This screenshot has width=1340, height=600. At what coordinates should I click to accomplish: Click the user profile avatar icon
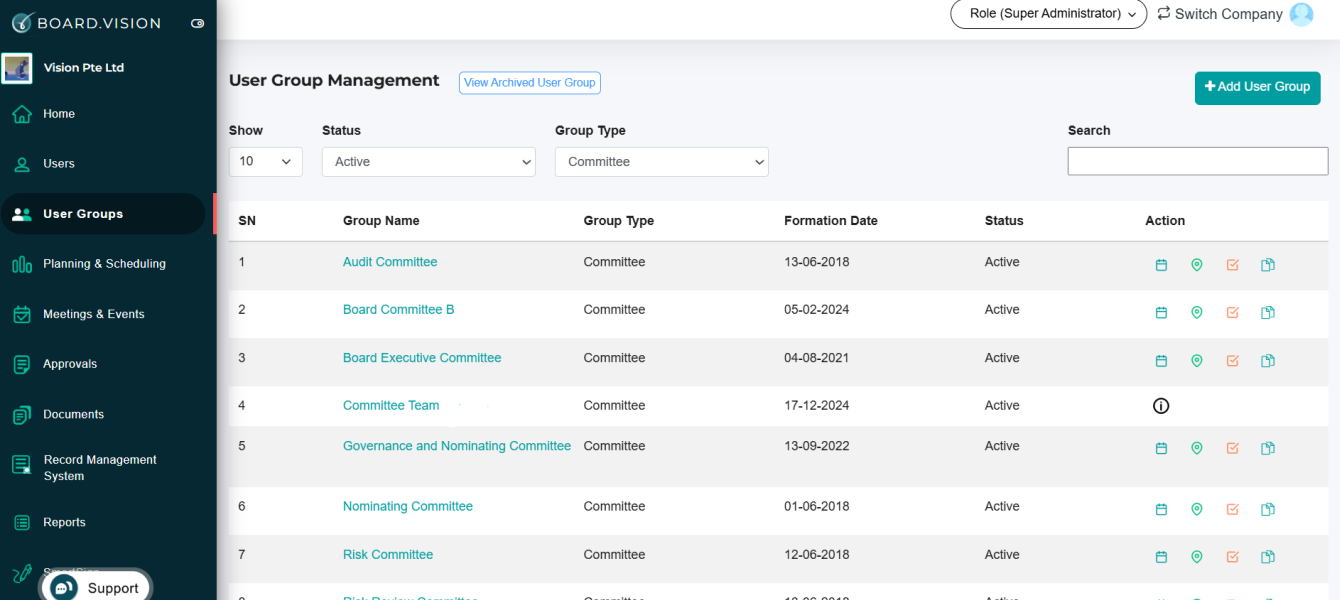pyautogui.click(x=1301, y=14)
